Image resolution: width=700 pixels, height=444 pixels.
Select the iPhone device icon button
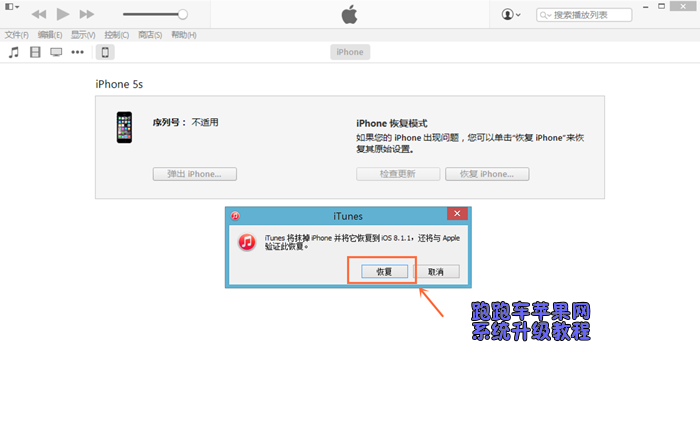coord(105,52)
